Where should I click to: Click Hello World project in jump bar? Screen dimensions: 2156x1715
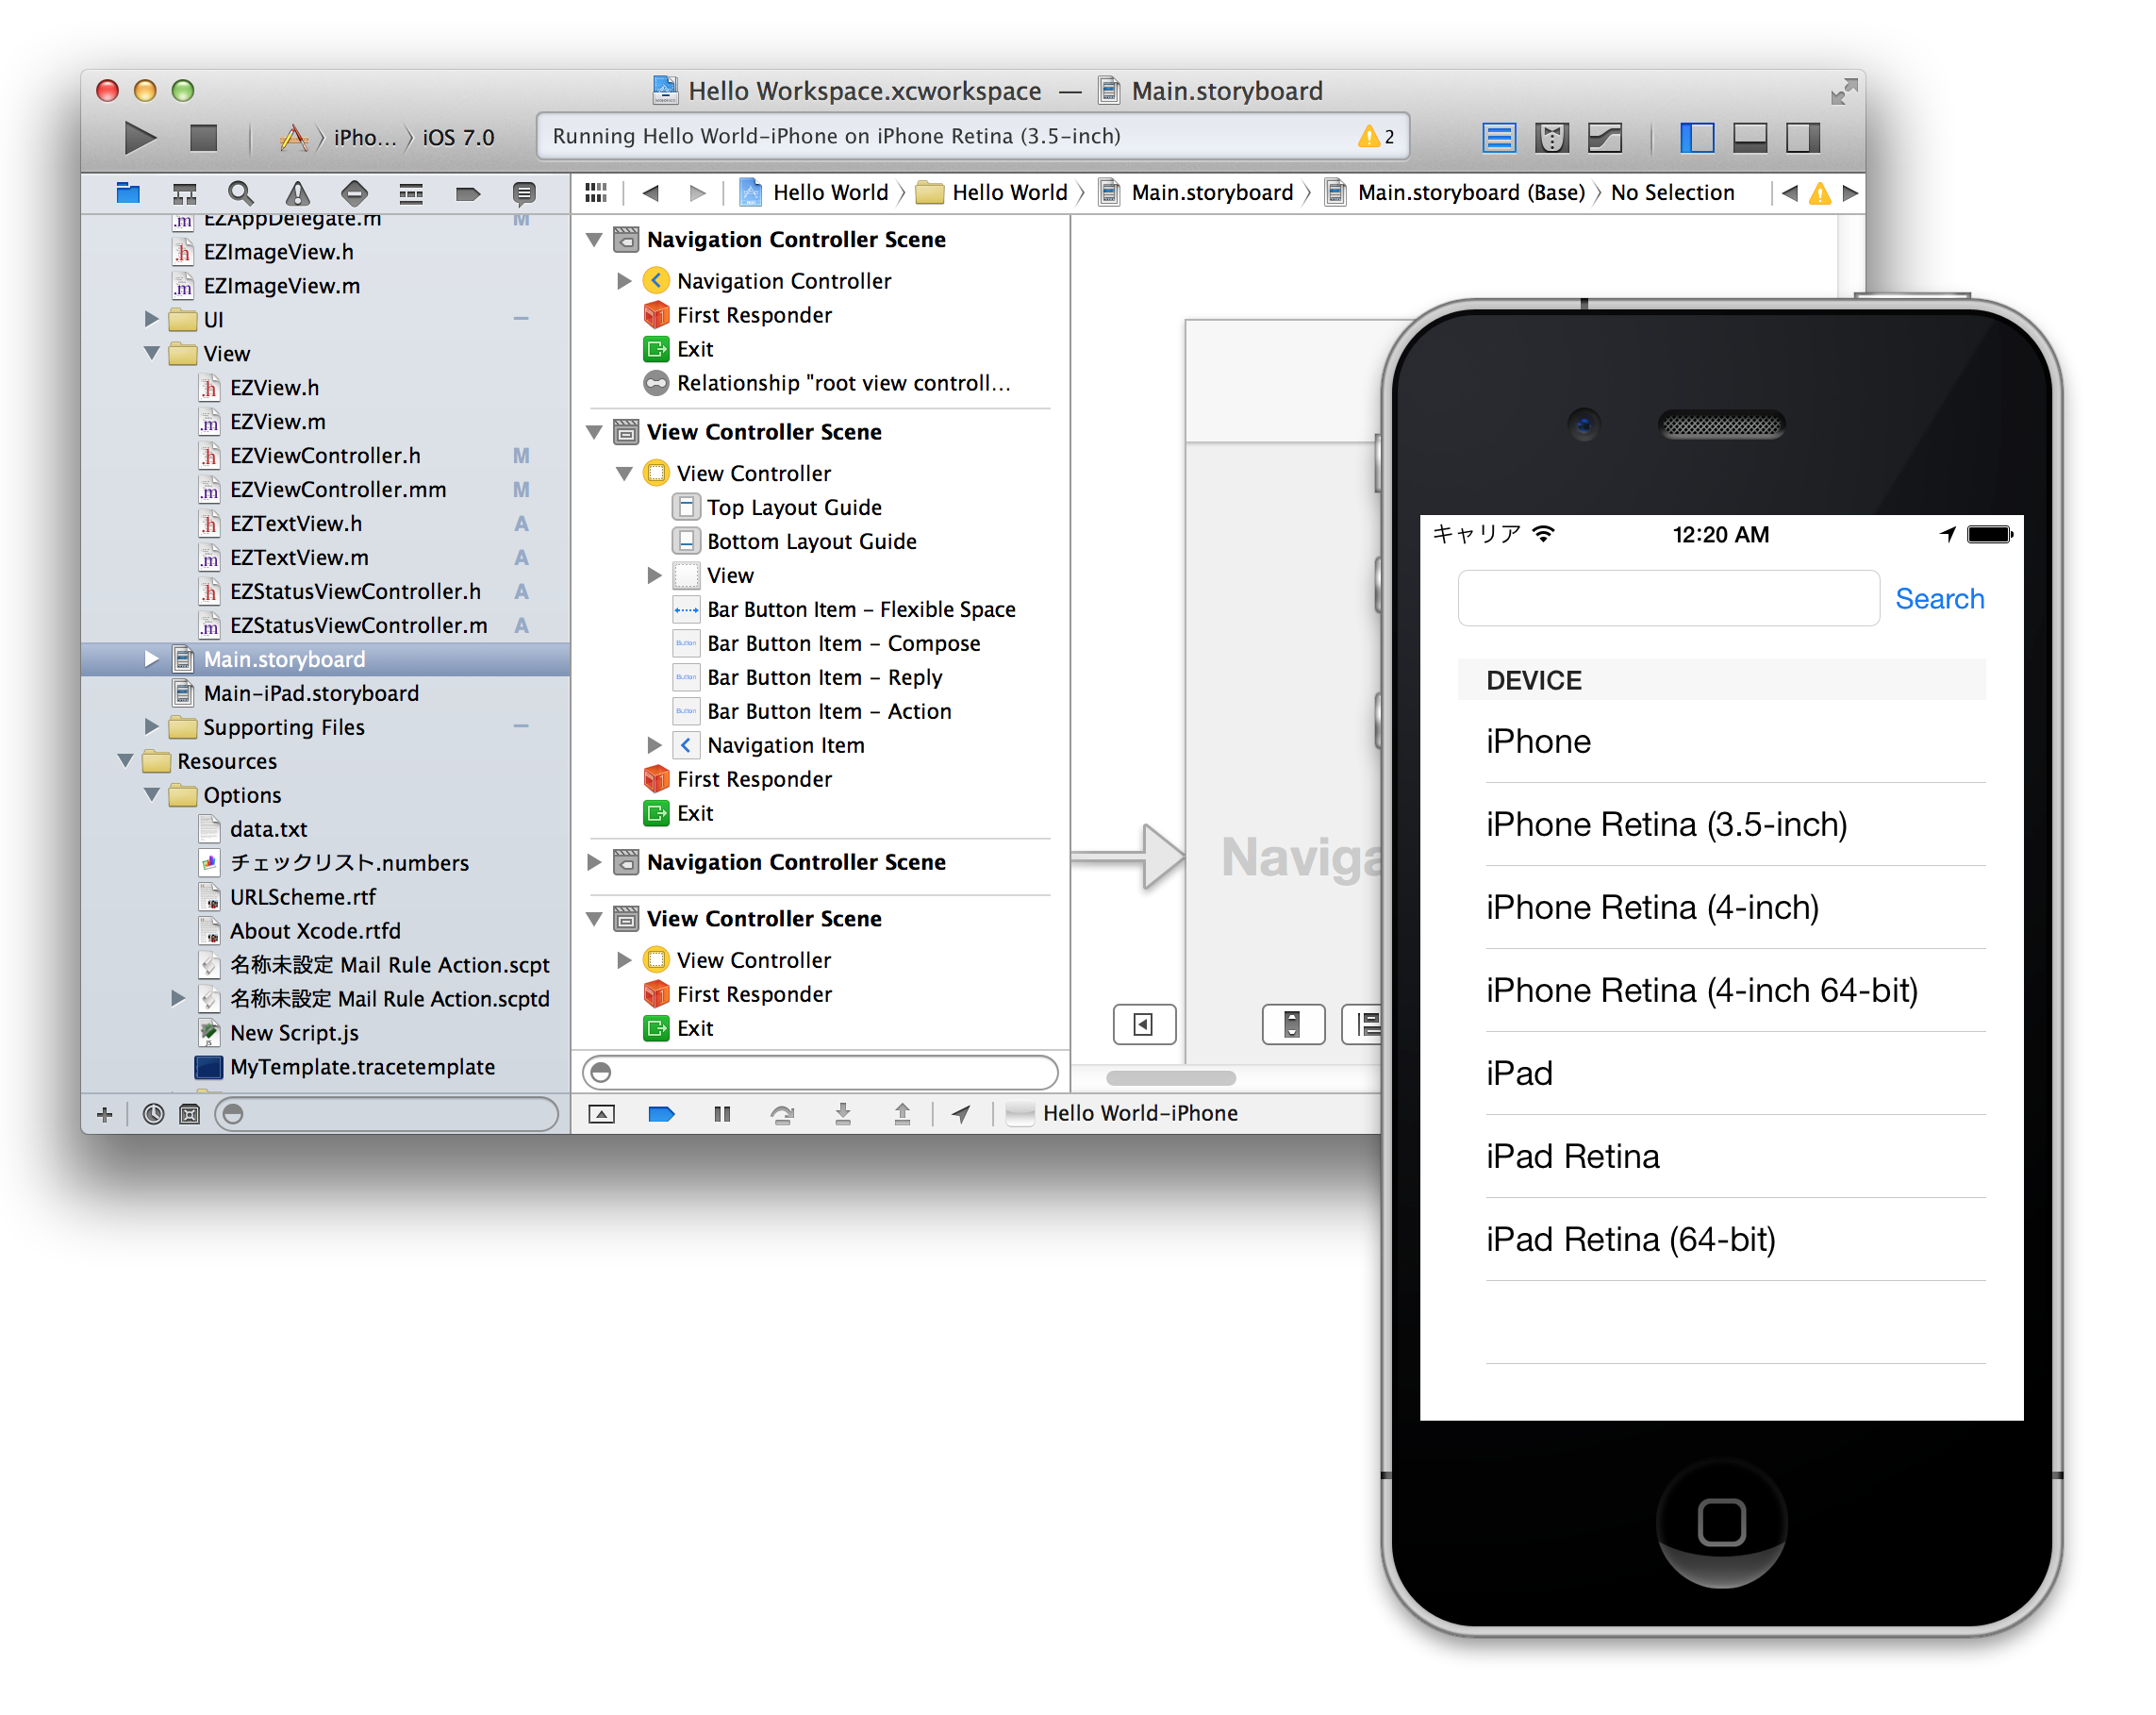point(814,192)
